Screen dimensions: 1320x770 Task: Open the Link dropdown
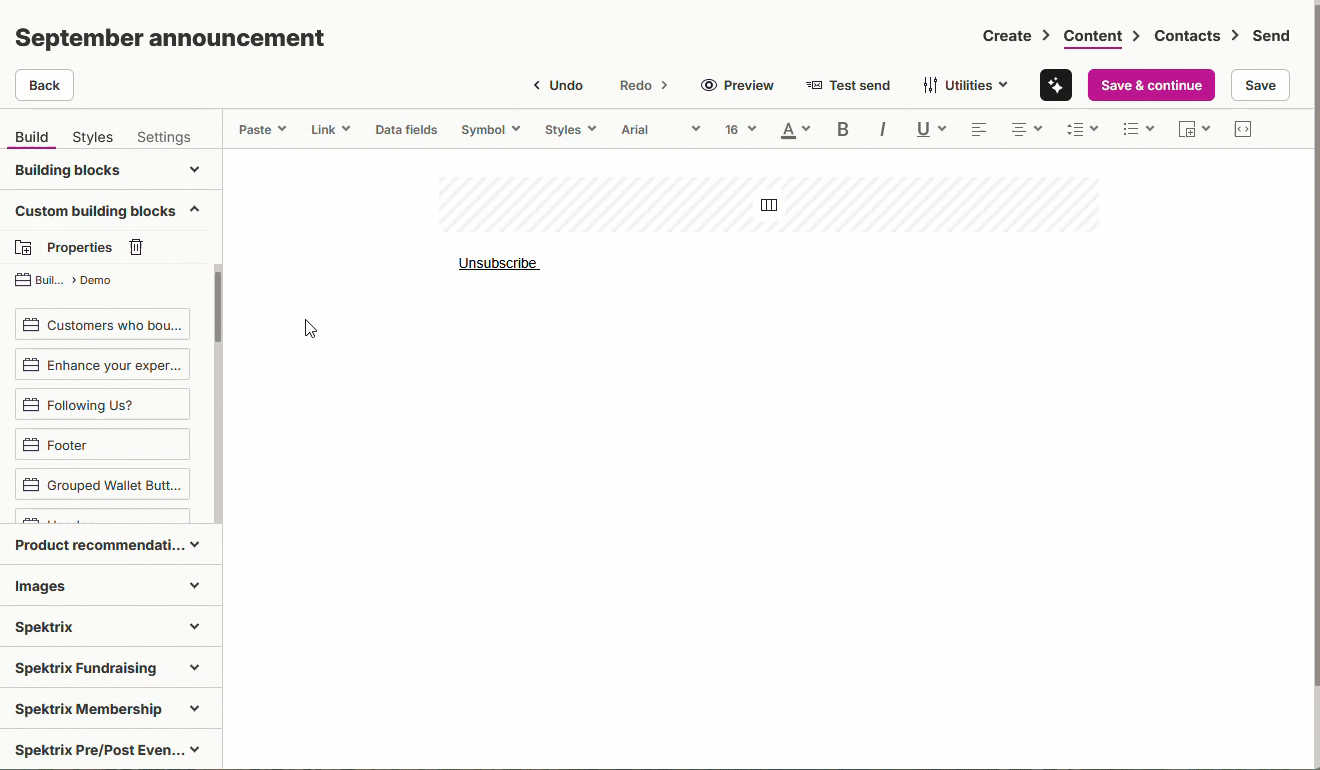330,129
